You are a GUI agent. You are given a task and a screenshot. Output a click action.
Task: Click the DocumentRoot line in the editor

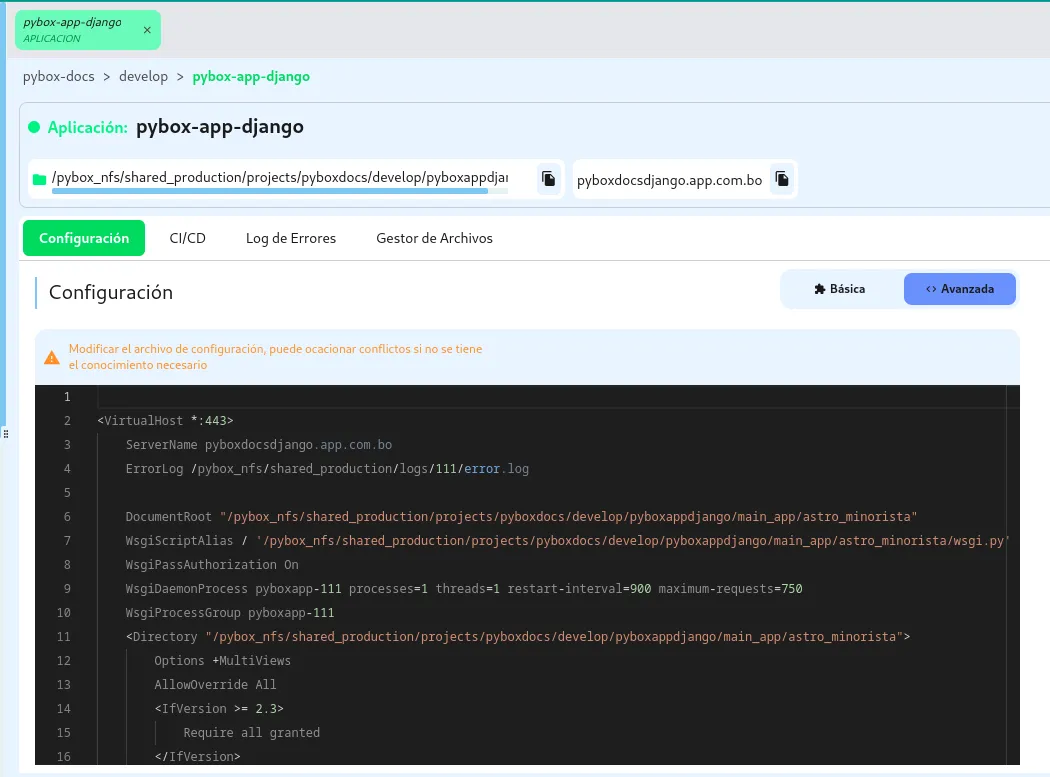pos(521,516)
